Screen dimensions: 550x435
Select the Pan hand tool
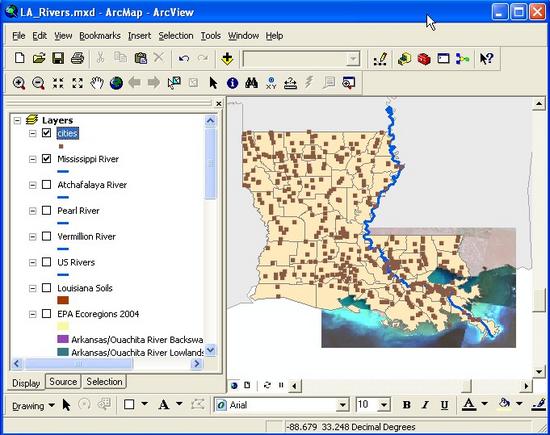[x=97, y=83]
